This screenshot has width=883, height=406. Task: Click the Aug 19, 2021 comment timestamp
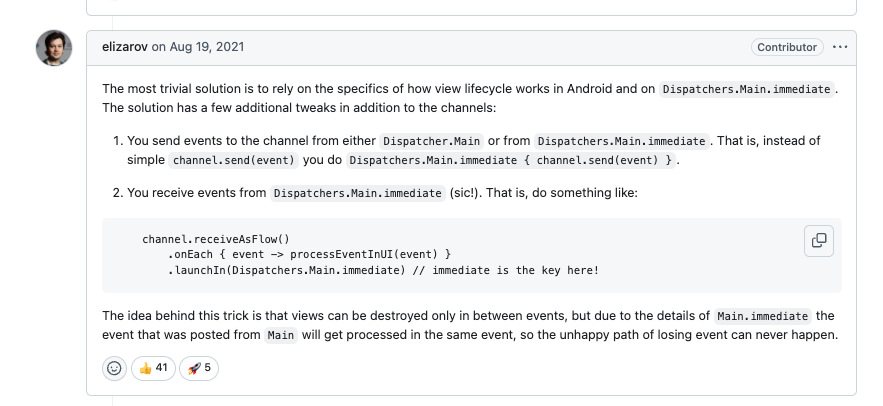[205, 47]
